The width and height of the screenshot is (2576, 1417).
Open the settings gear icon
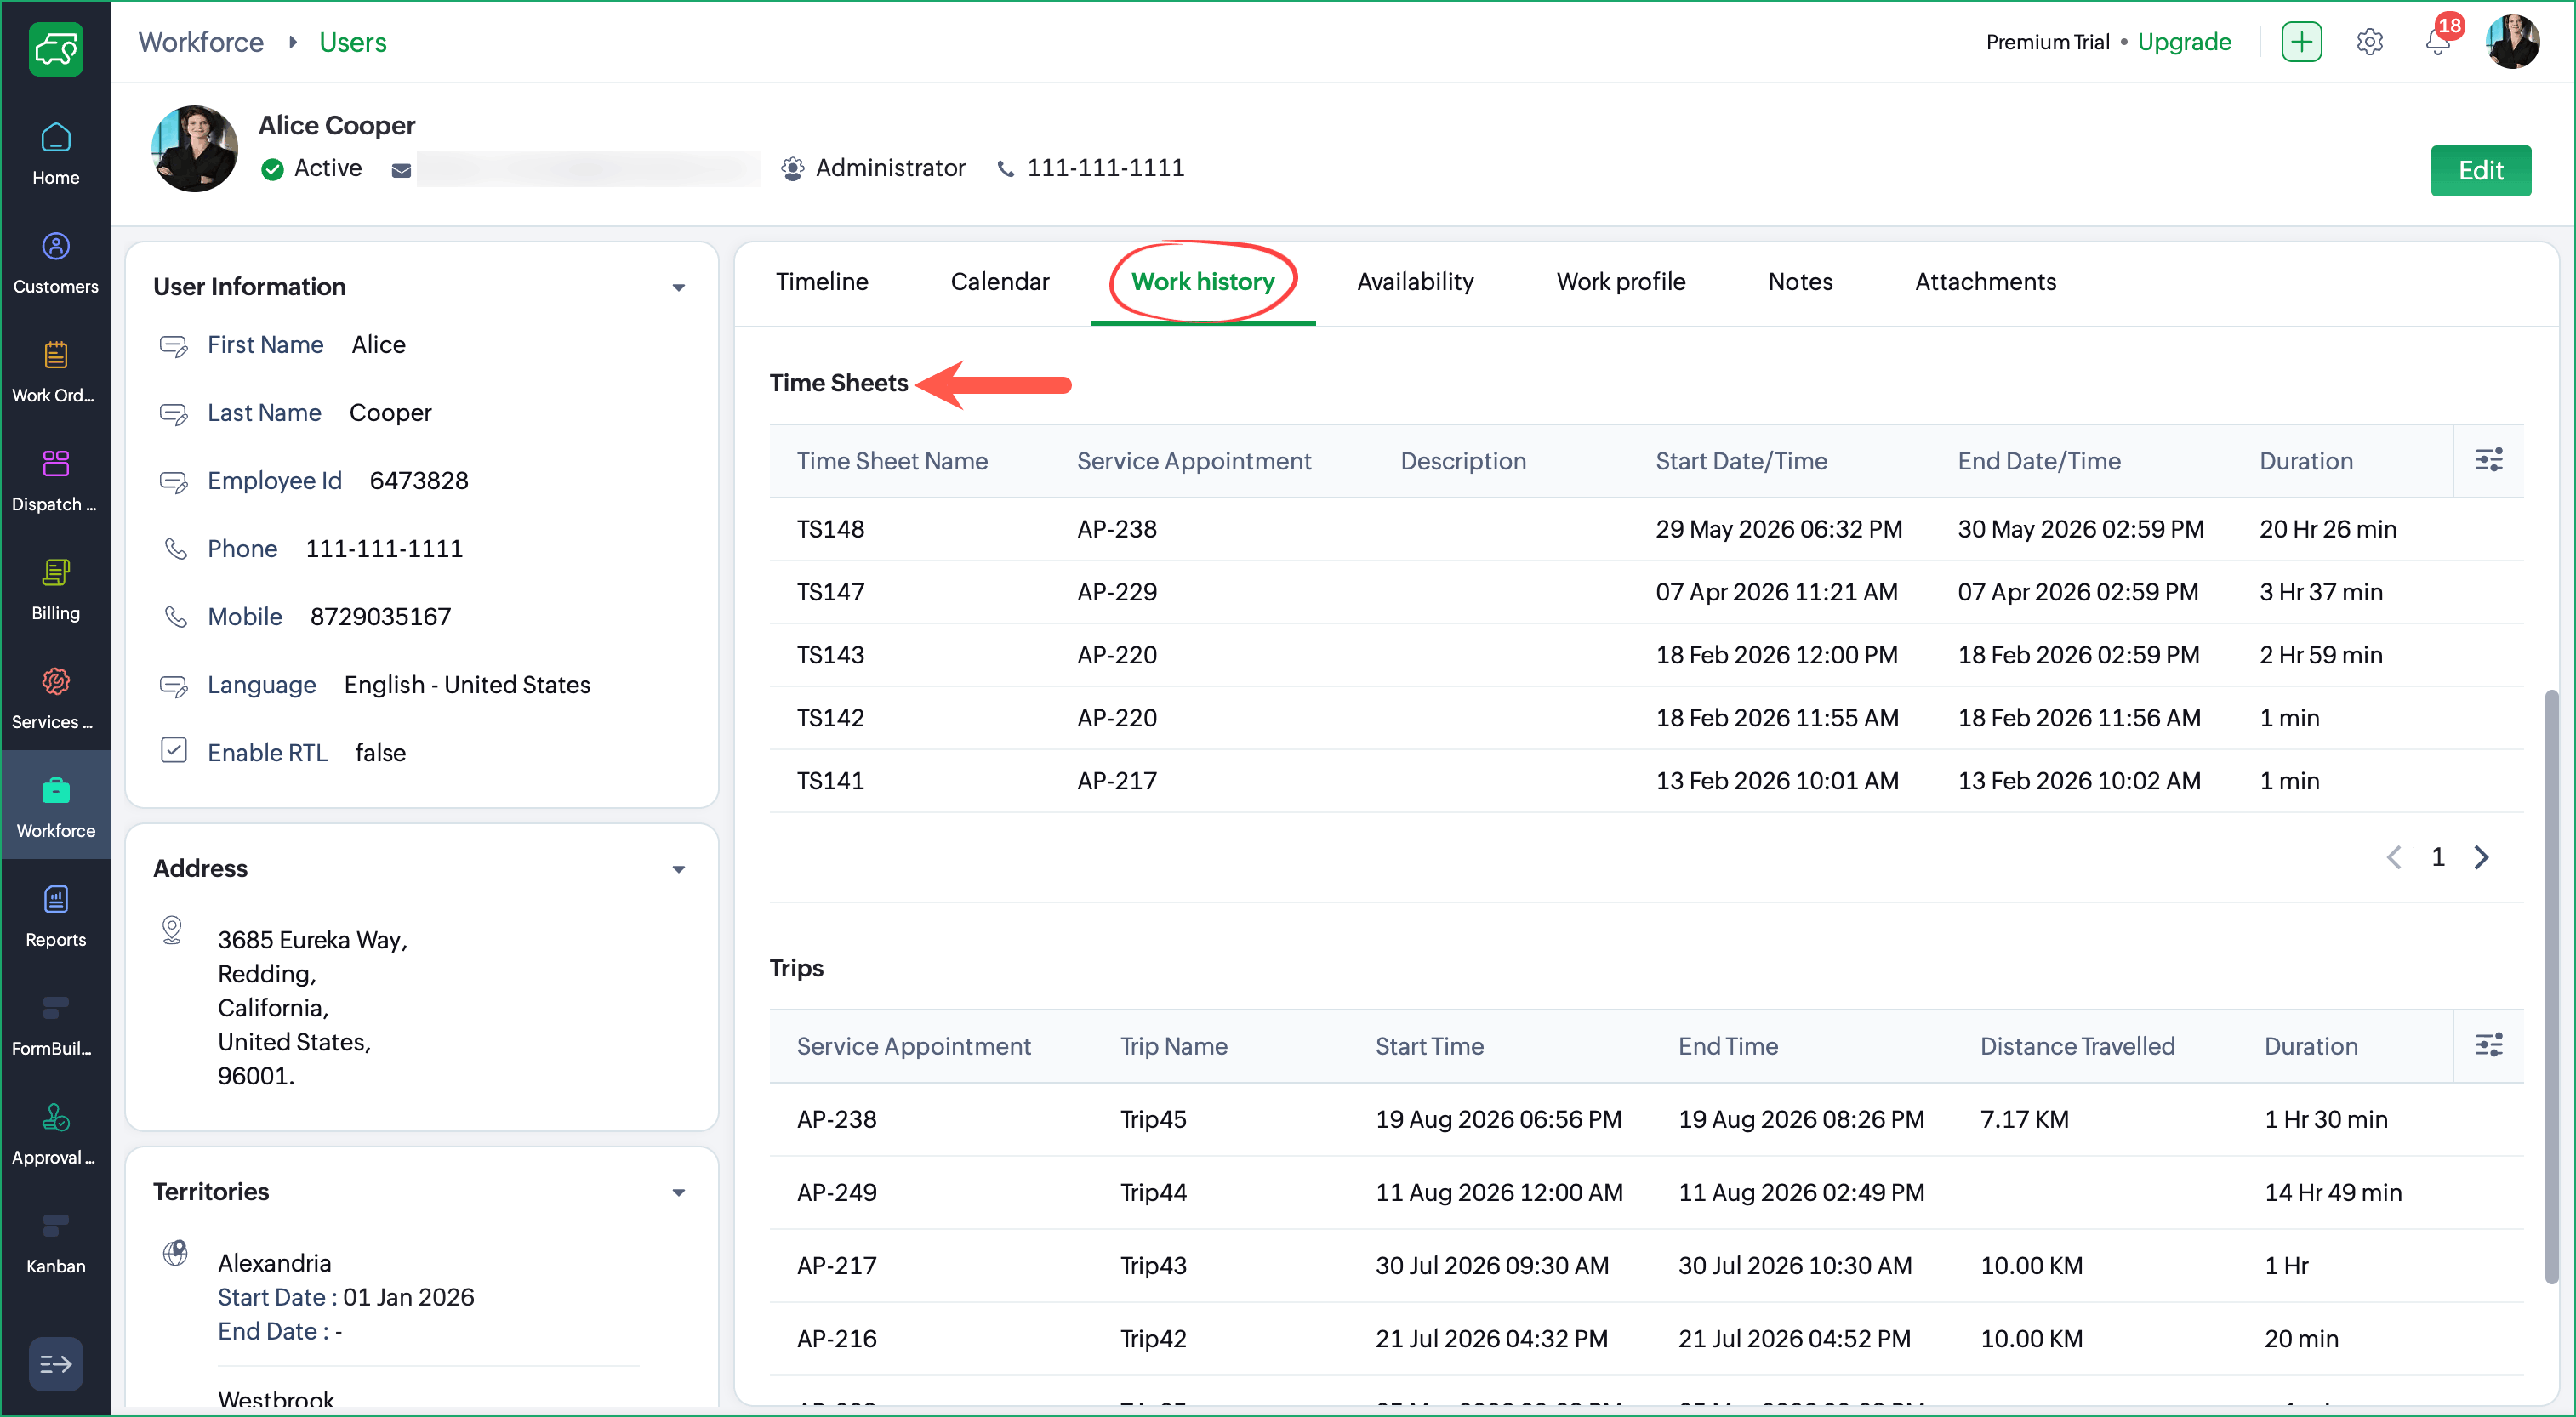pos(2369,42)
